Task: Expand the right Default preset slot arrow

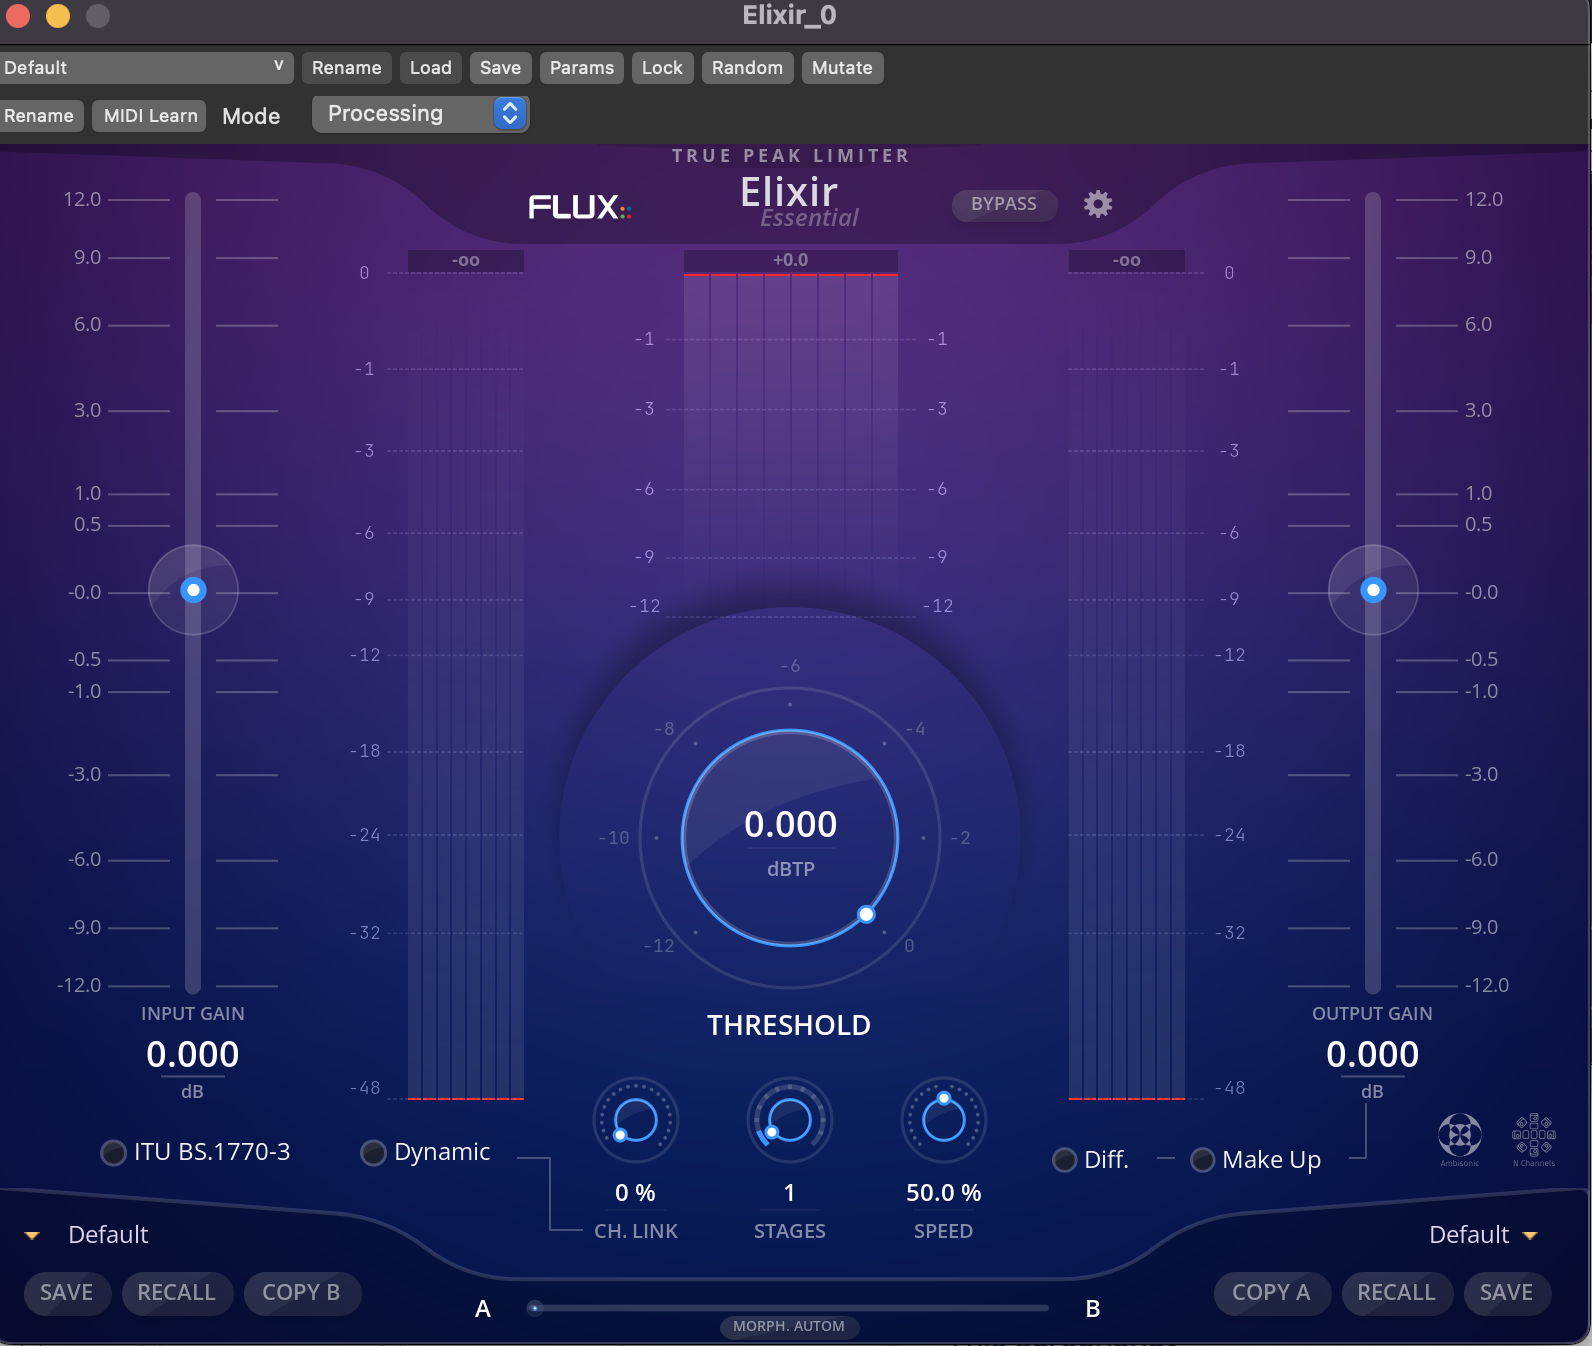Action: point(1530,1236)
